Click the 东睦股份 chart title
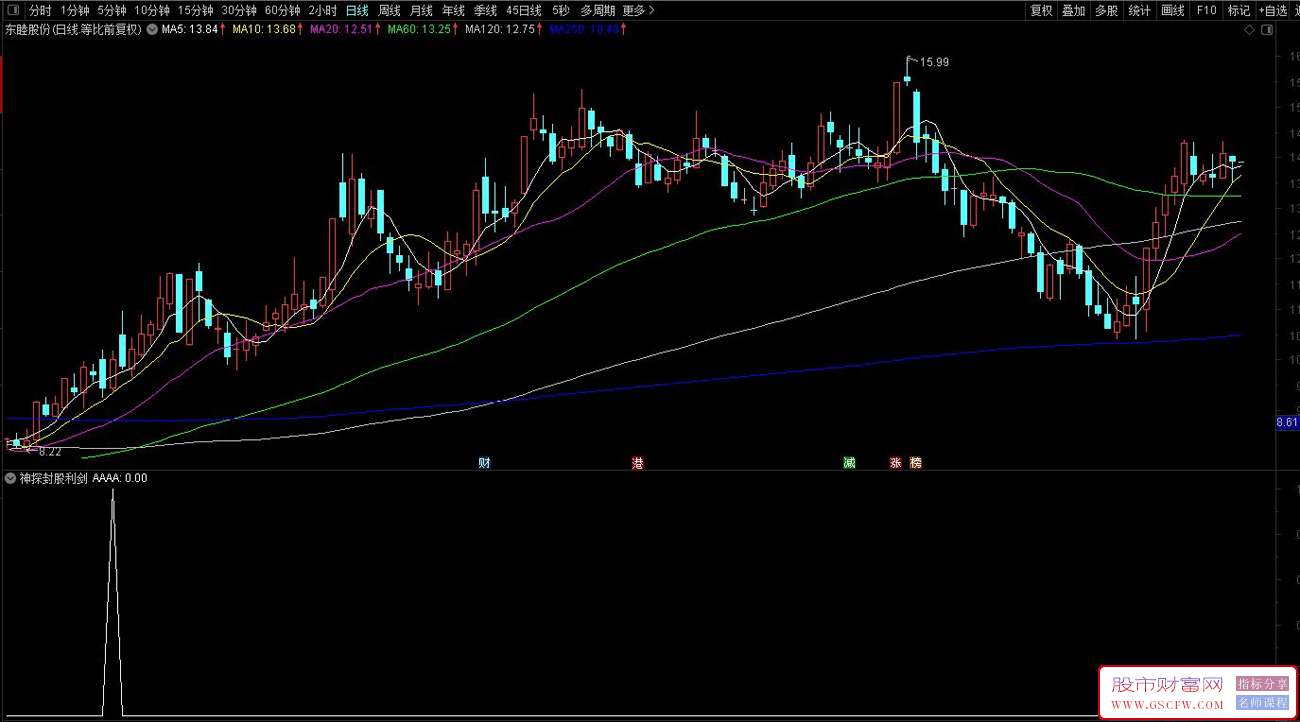The width and height of the screenshot is (1300, 722). [x=73, y=30]
